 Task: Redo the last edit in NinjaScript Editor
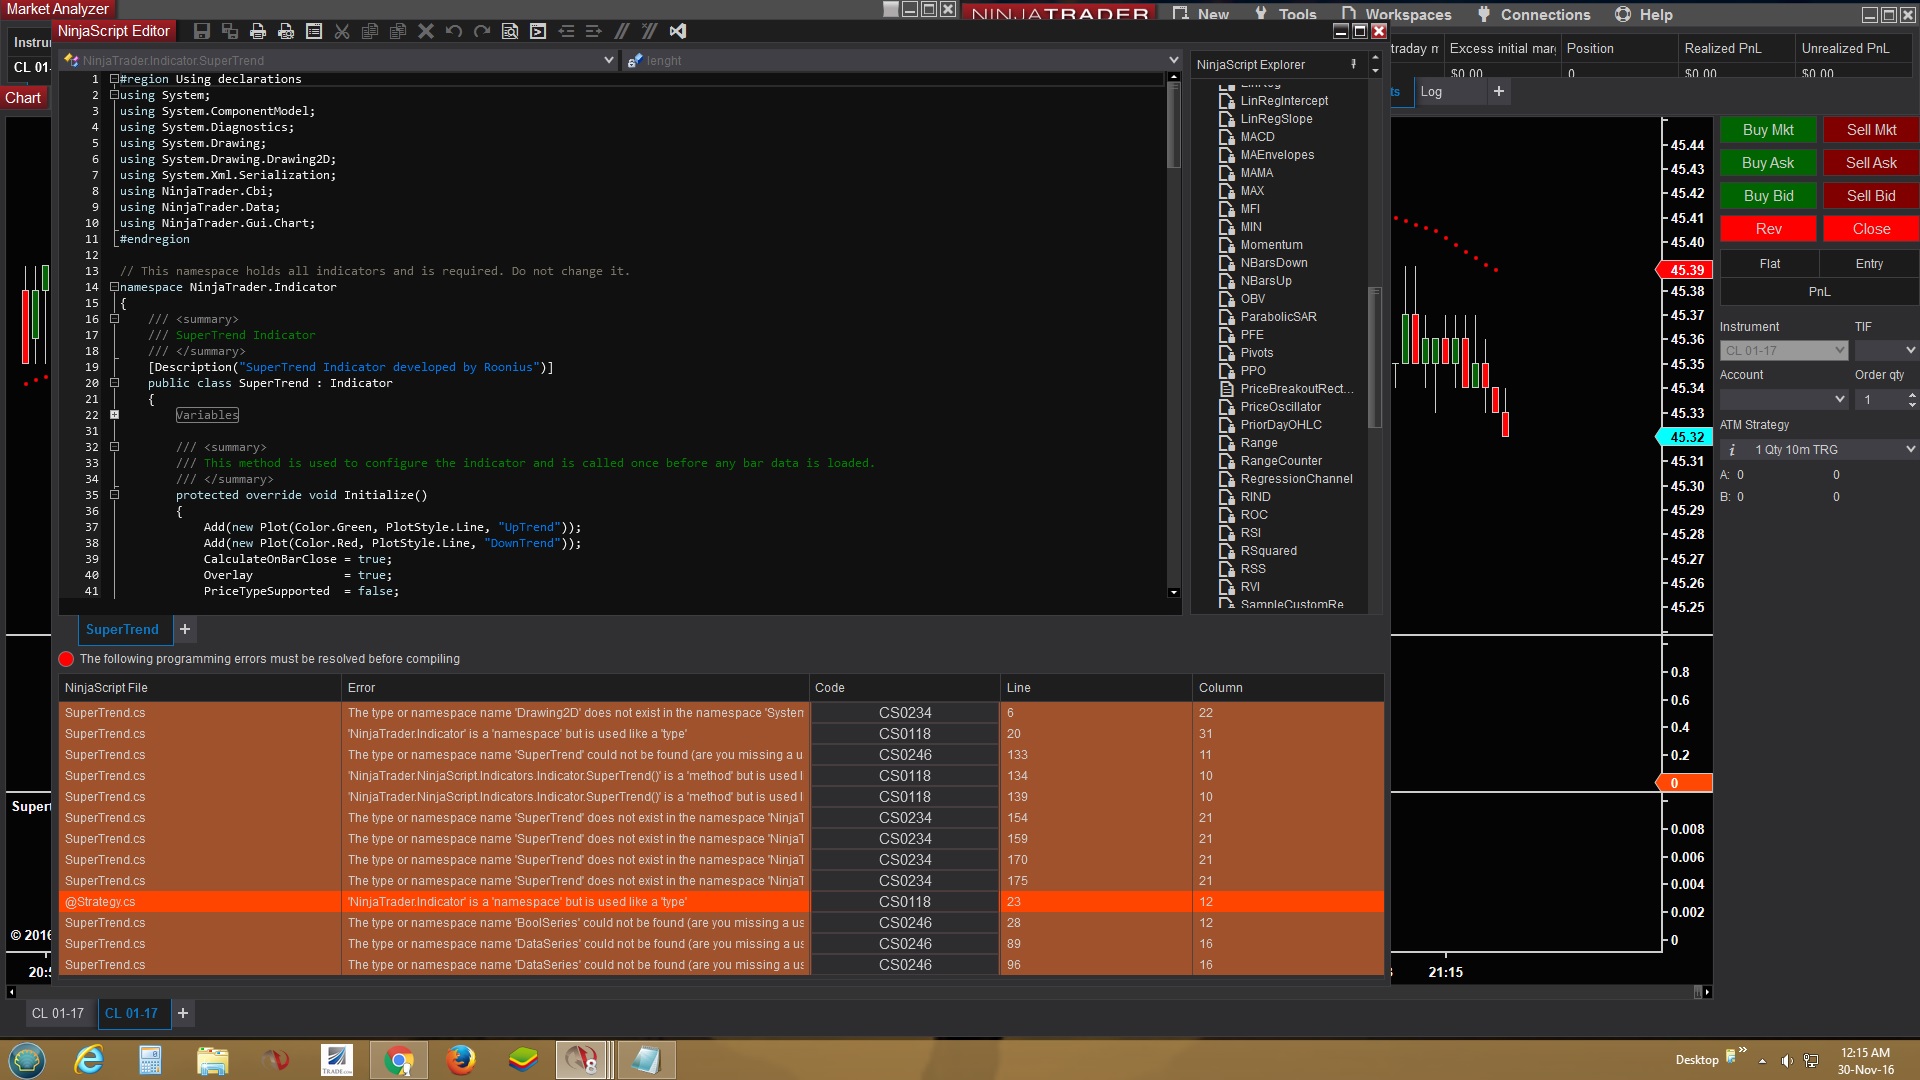482,31
